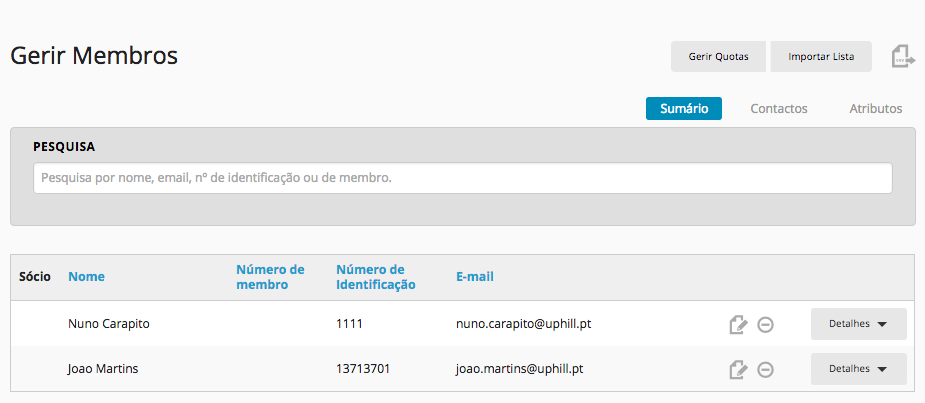Sort the table by E-mail
This screenshot has width=925, height=403.
click(474, 277)
